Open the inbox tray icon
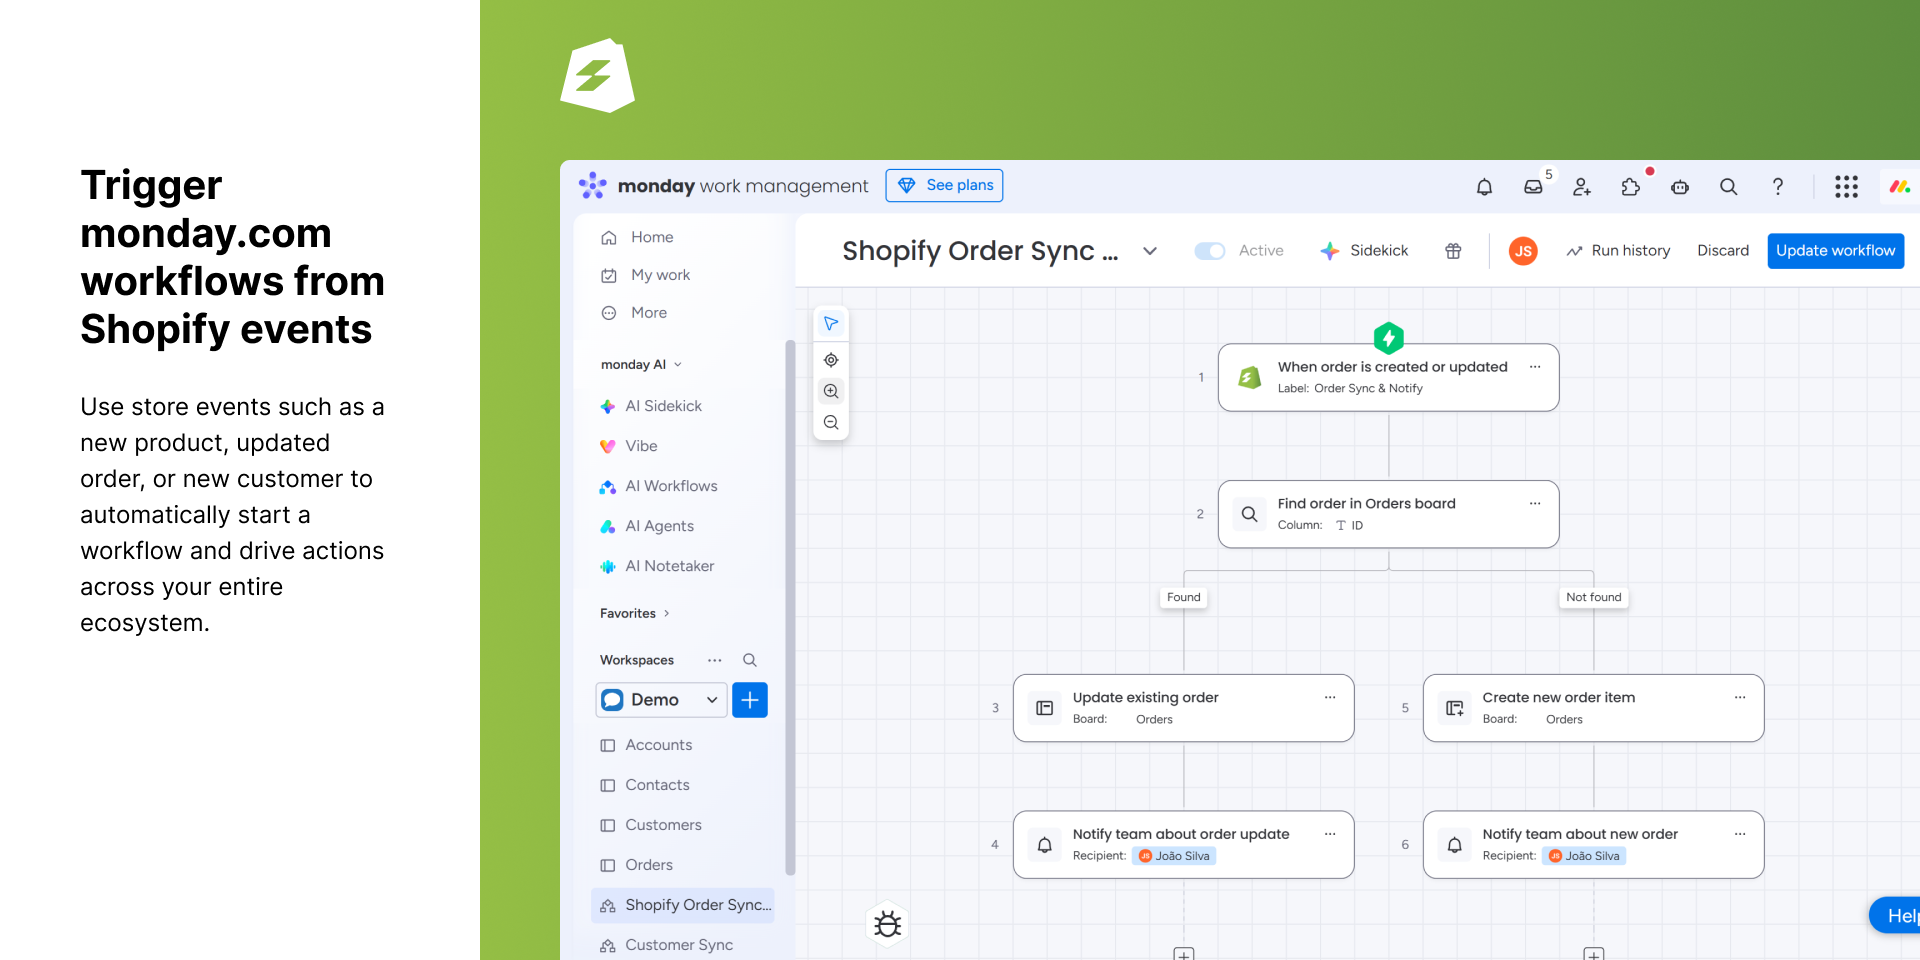The image size is (1920, 960). (1533, 187)
